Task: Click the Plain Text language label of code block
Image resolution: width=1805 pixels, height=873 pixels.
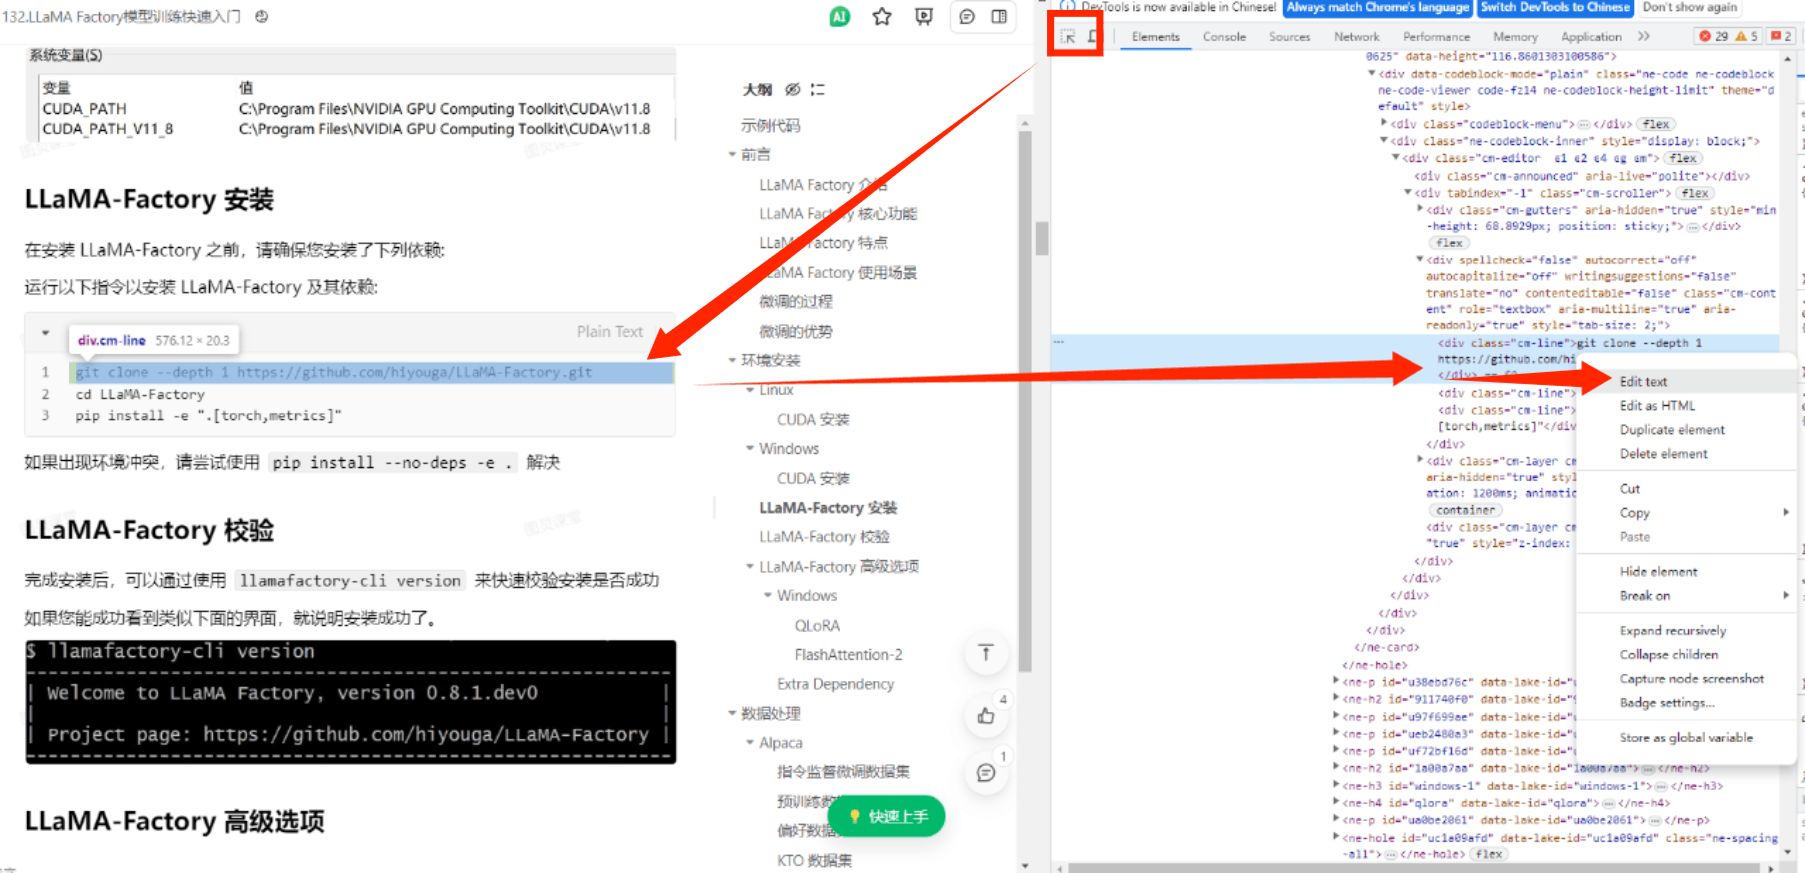Action: (x=609, y=332)
